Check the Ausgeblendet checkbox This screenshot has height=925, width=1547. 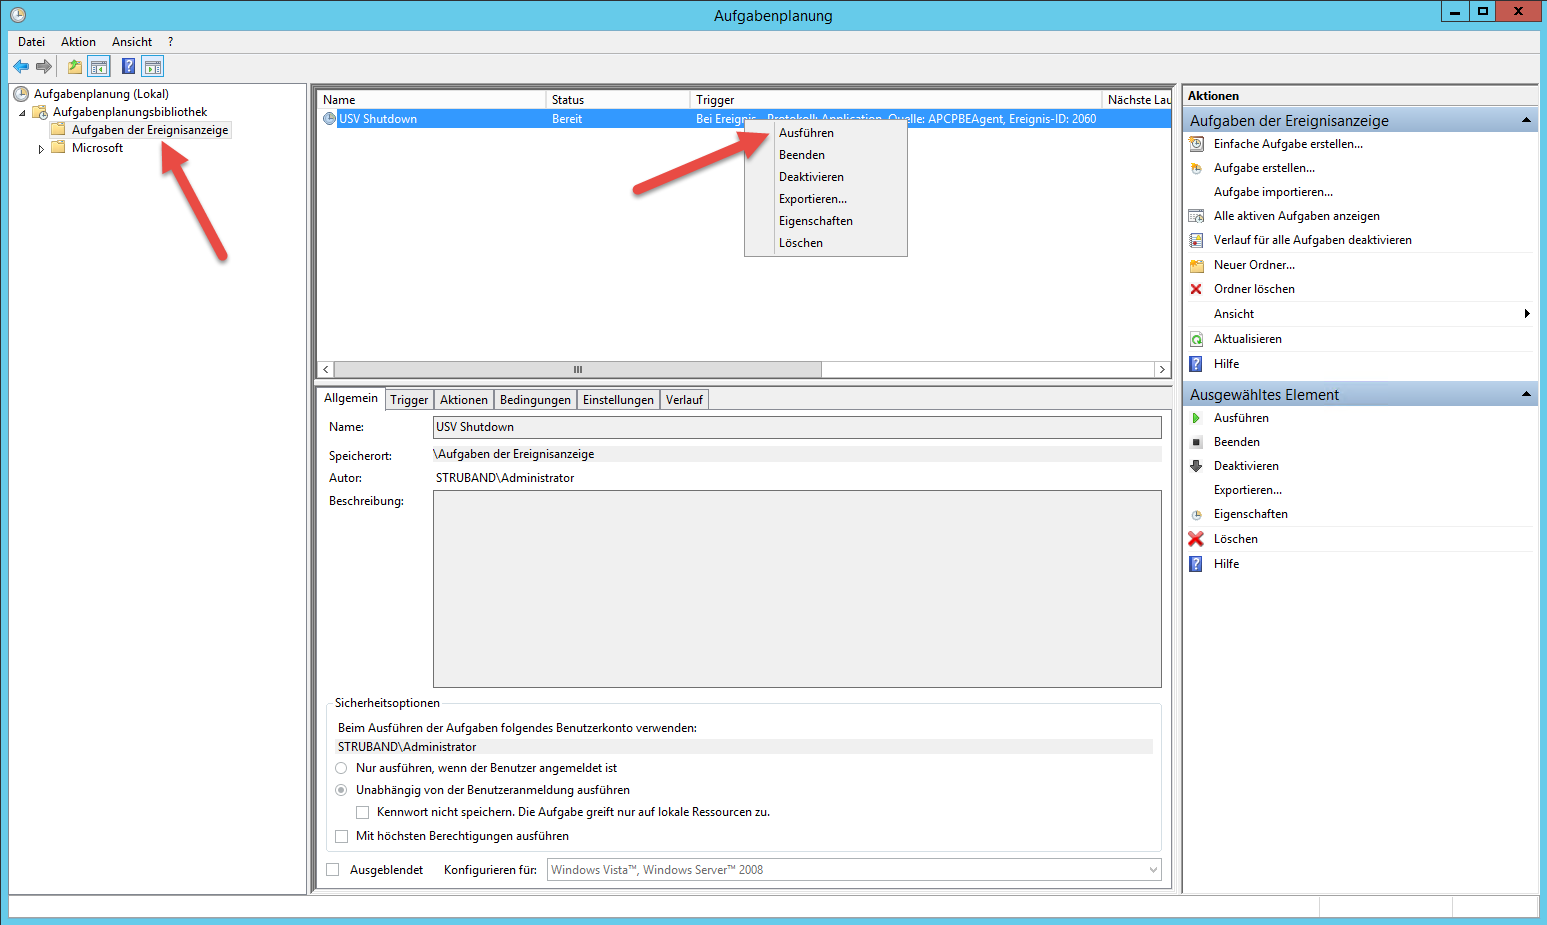click(333, 870)
